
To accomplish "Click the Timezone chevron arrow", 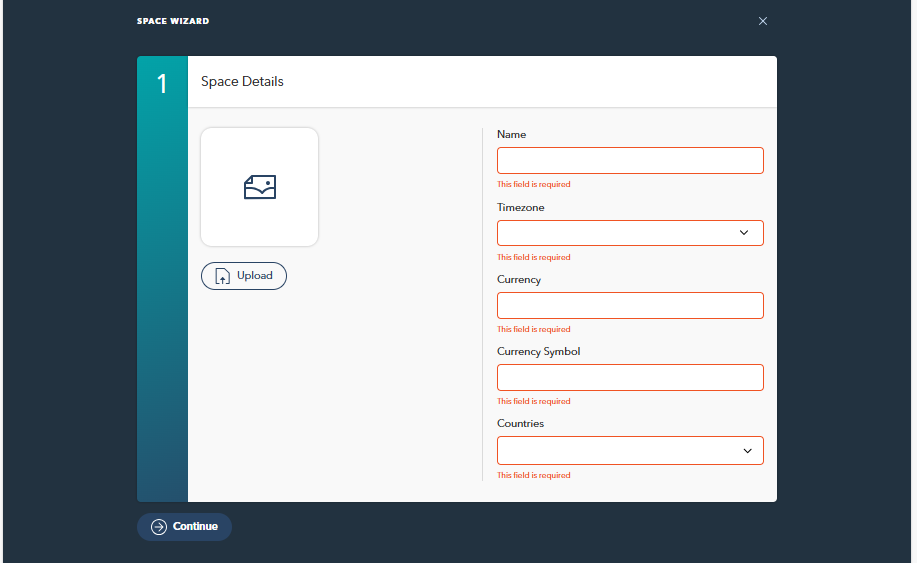I will [x=744, y=233].
